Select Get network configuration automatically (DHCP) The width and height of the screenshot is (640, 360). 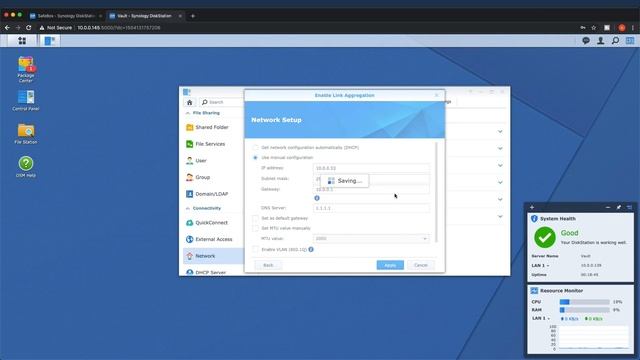(x=256, y=147)
